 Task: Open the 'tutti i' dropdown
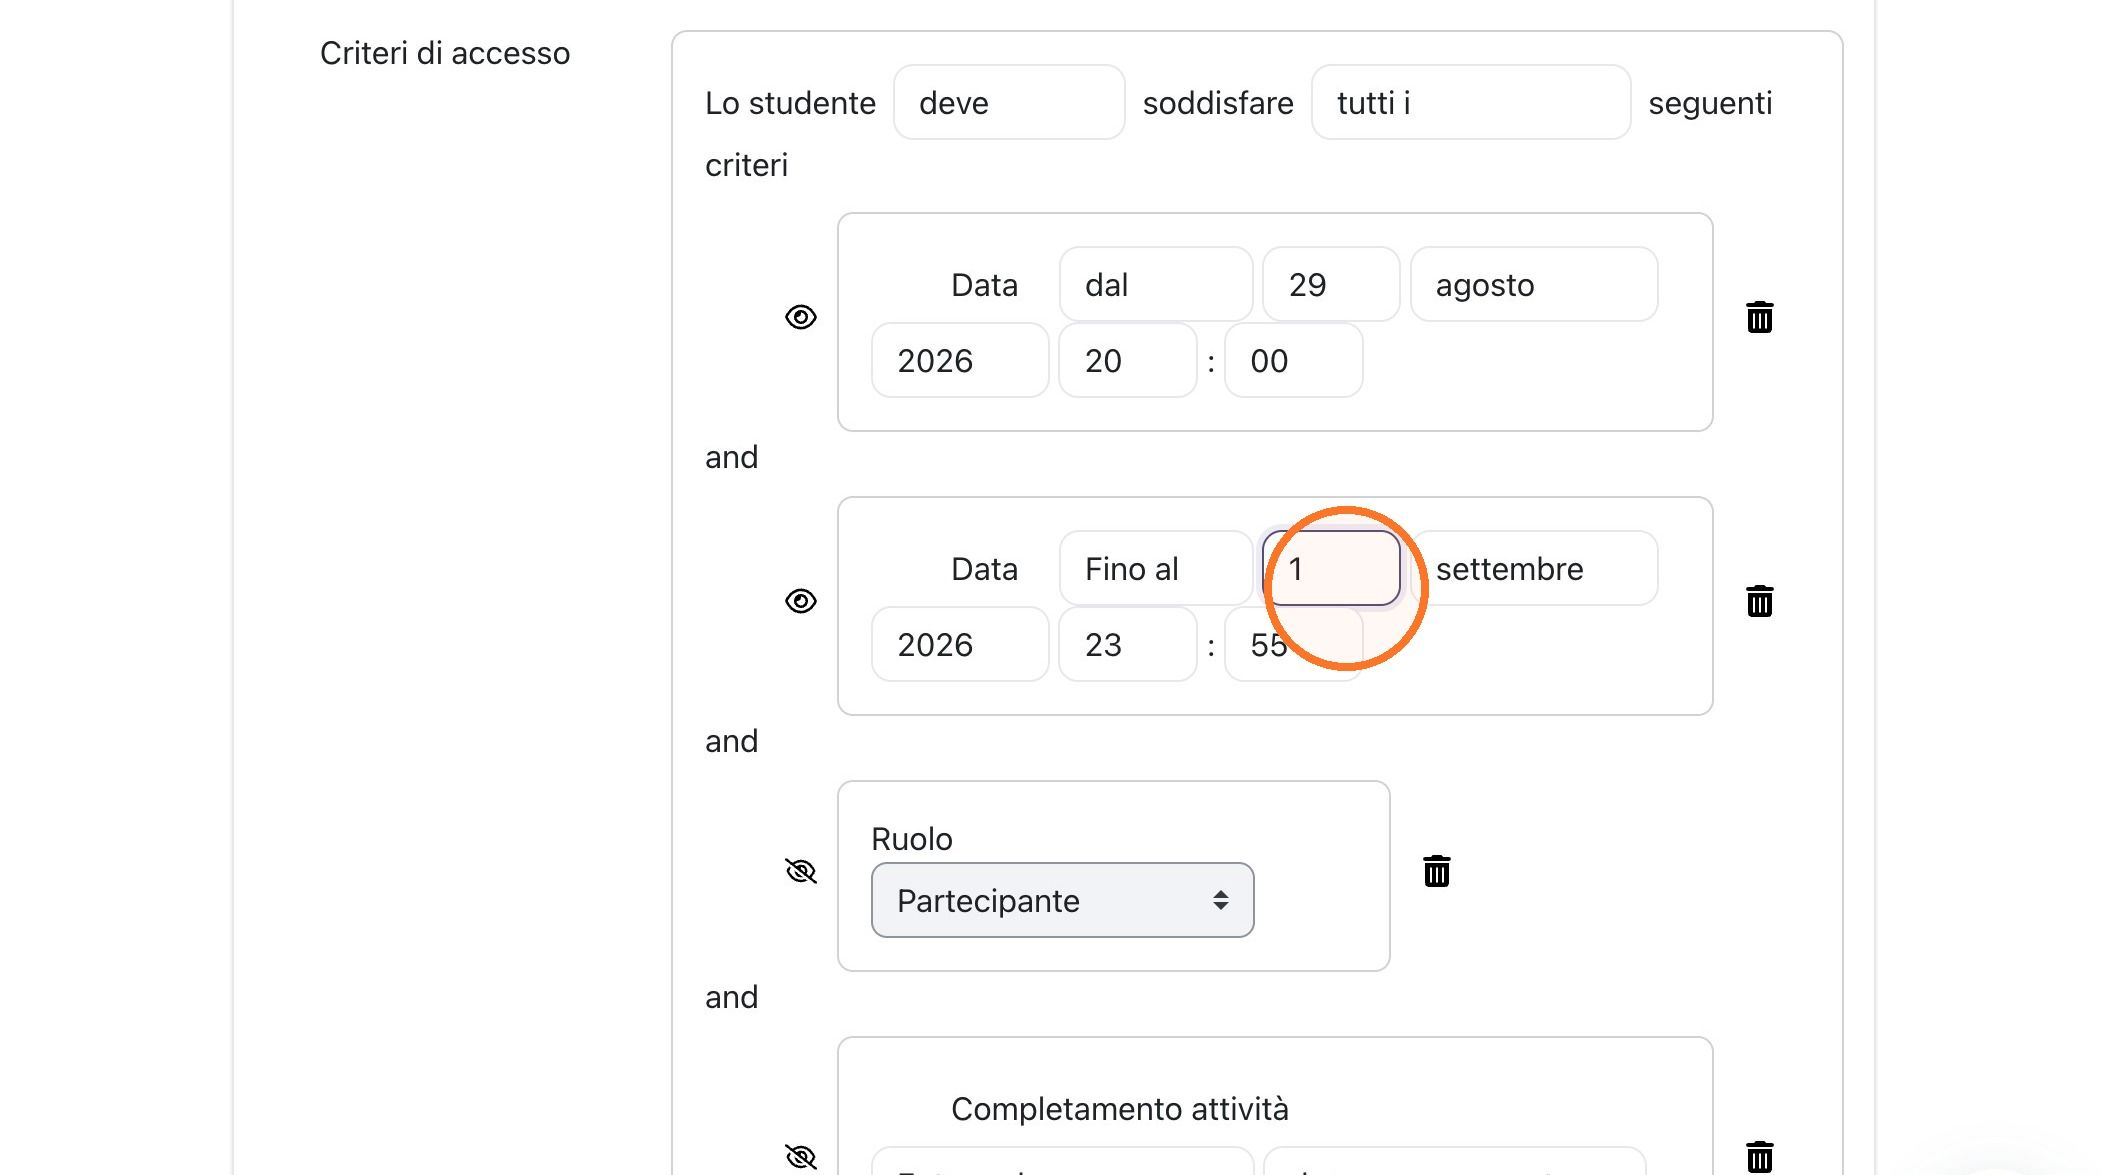(x=1471, y=103)
